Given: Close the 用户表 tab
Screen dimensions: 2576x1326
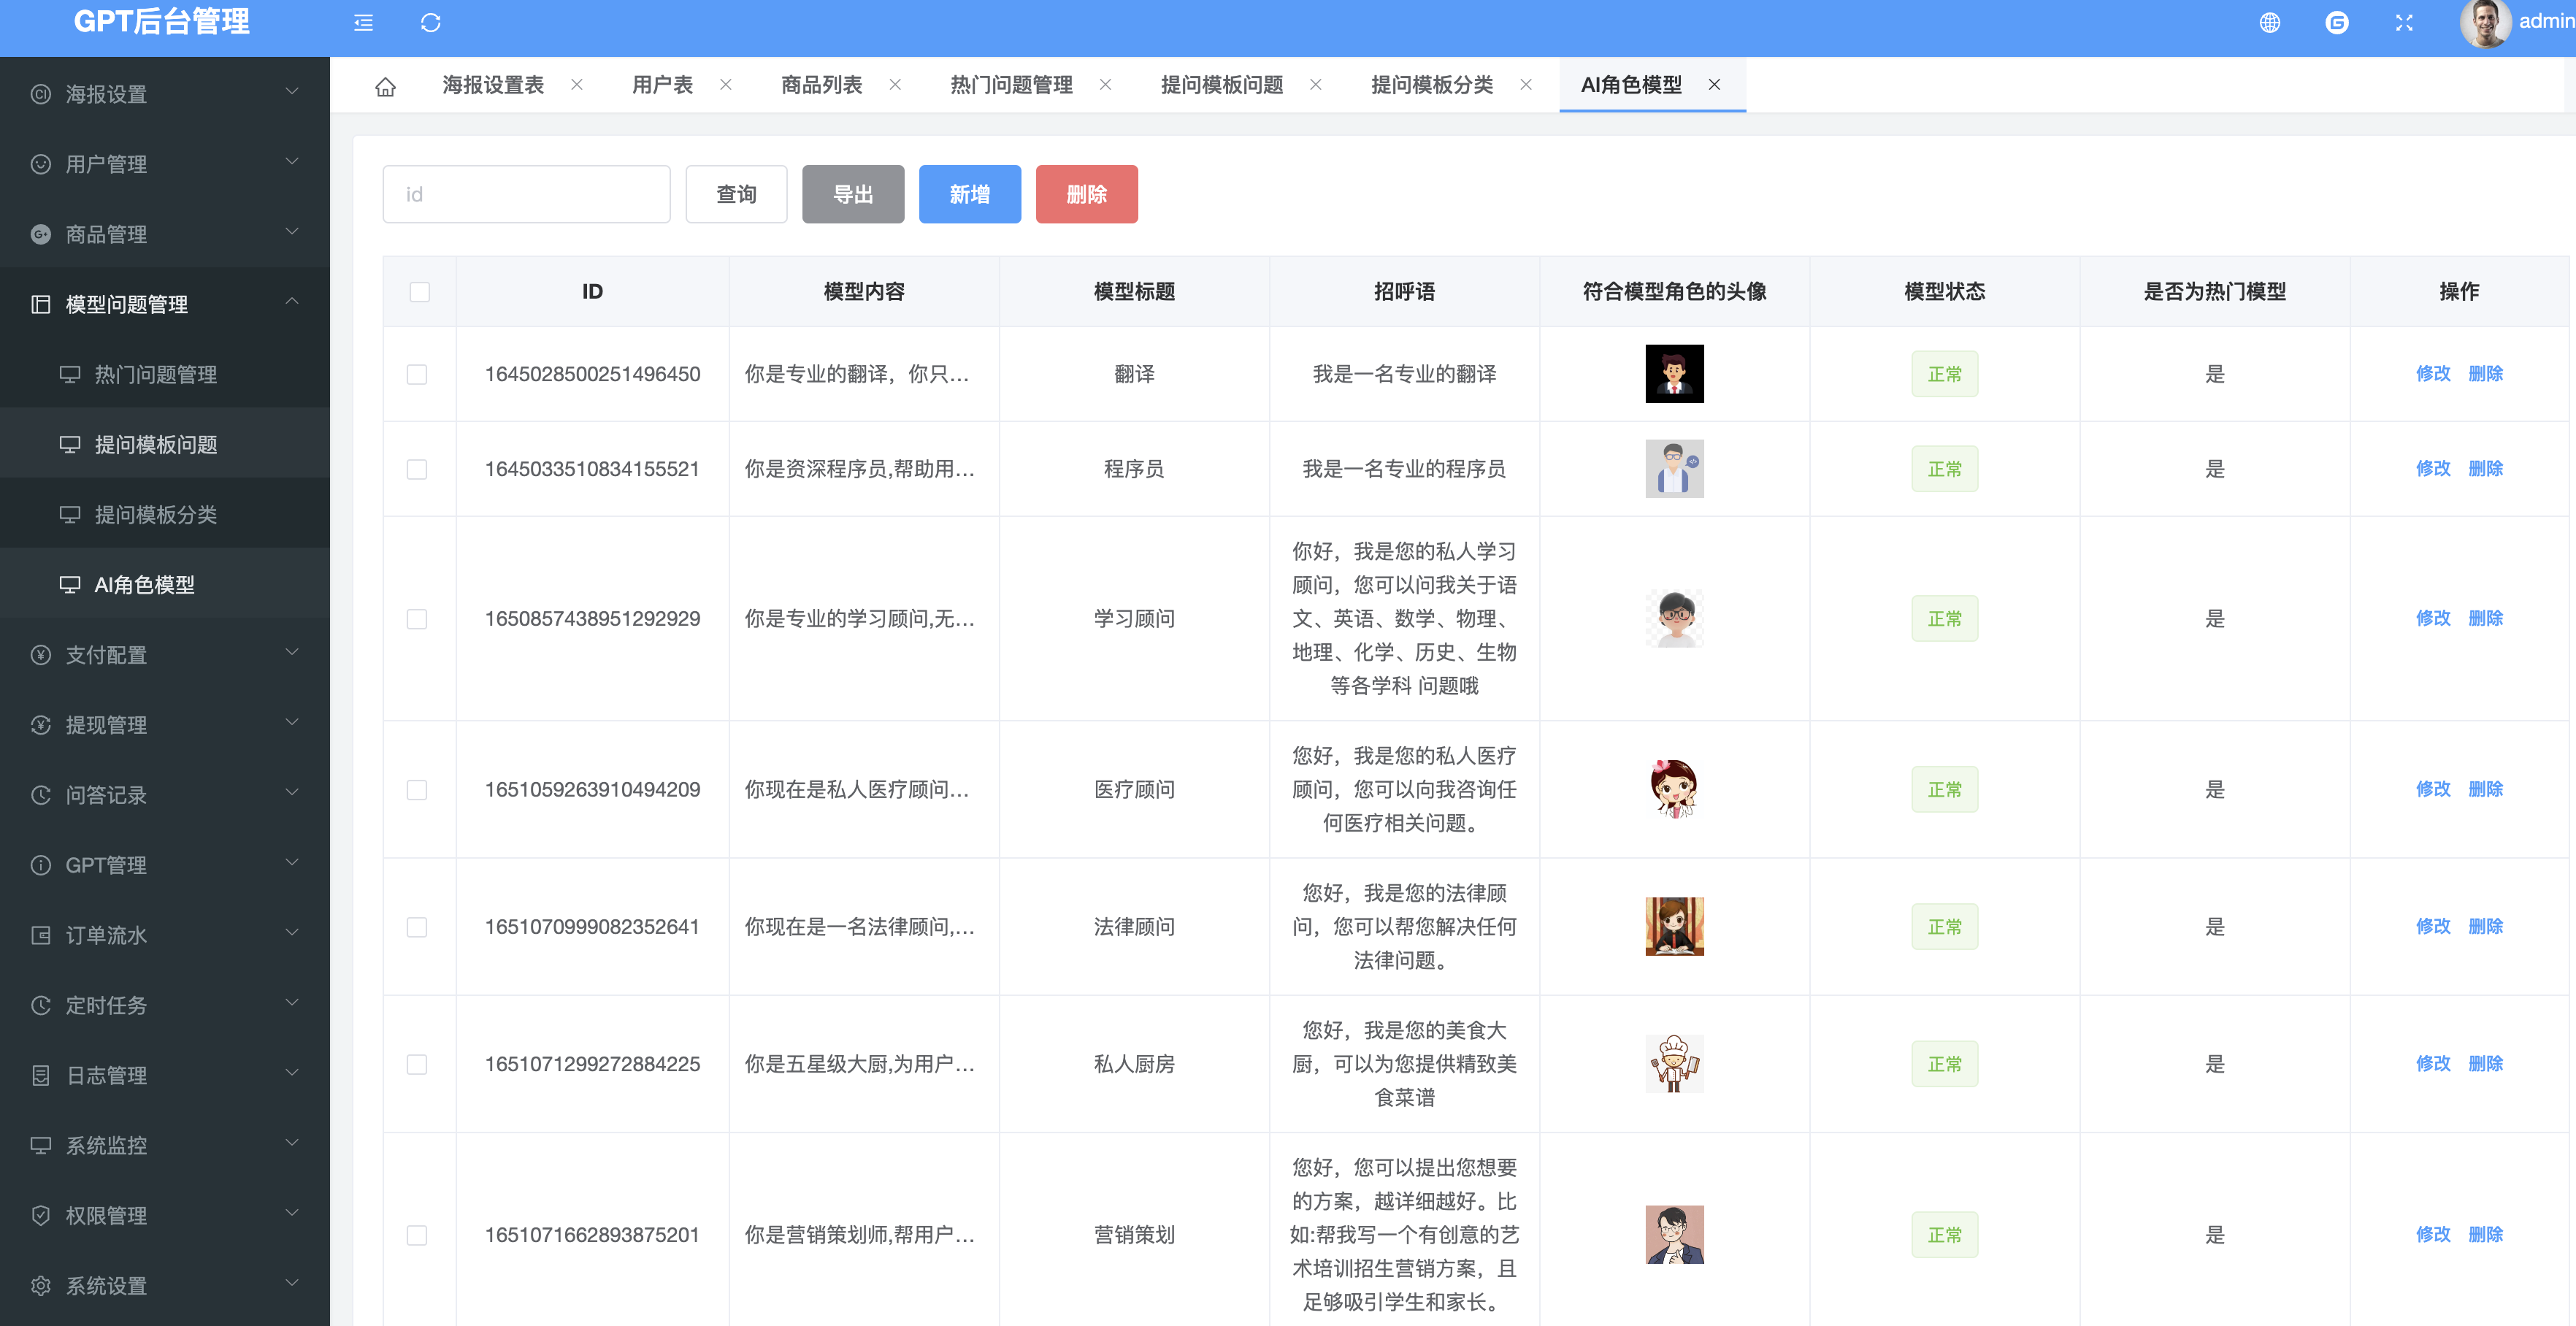Looking at the screenshot, I should tap(726, 85).
